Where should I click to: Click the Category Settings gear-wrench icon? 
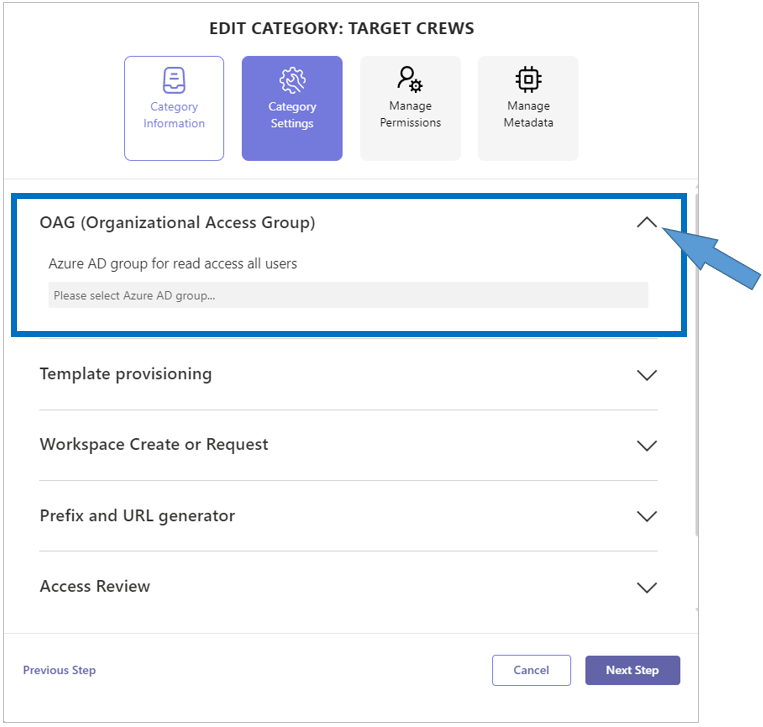pyautogui.click(x=292, y=80)
